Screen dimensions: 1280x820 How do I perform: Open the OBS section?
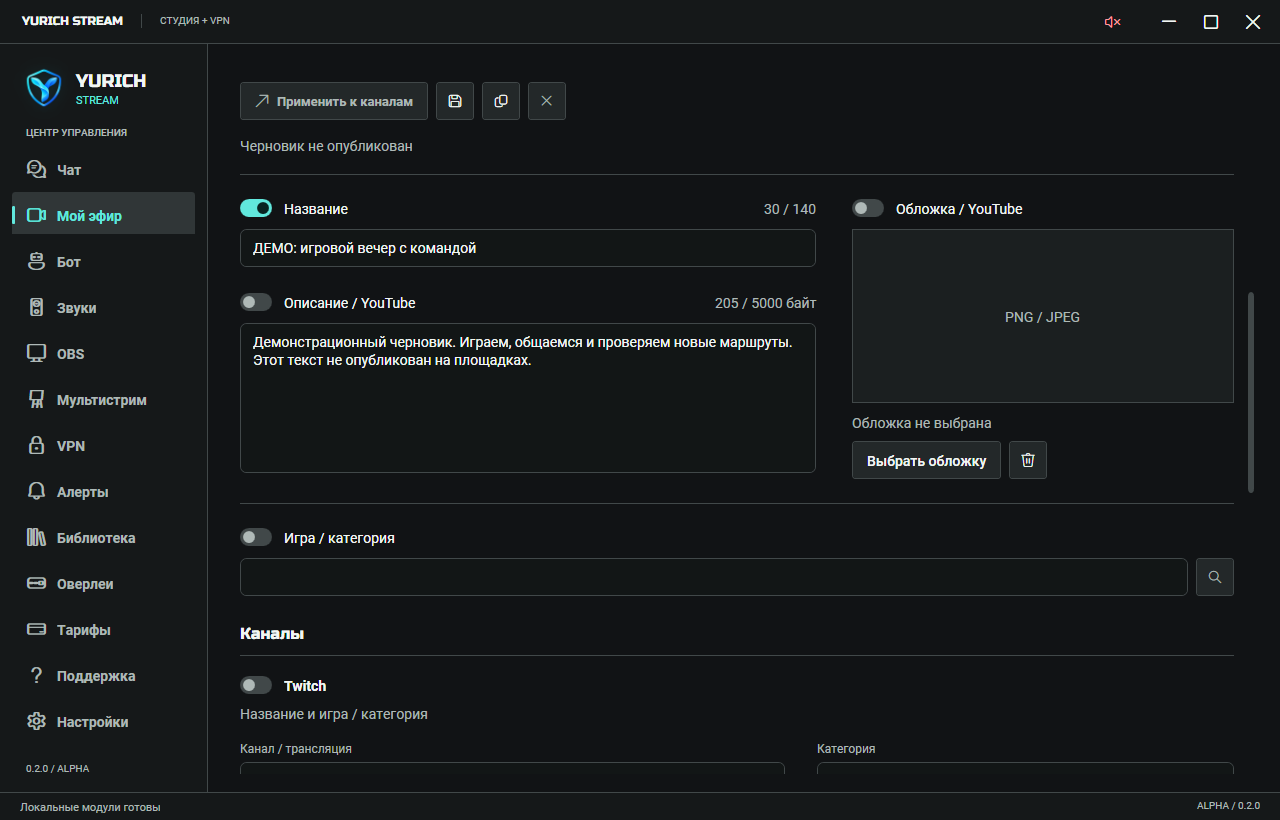(103, 354)
